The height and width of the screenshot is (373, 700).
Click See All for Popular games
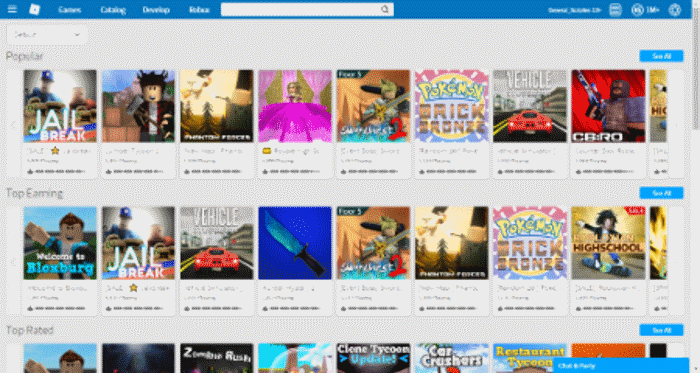point(661,56)
